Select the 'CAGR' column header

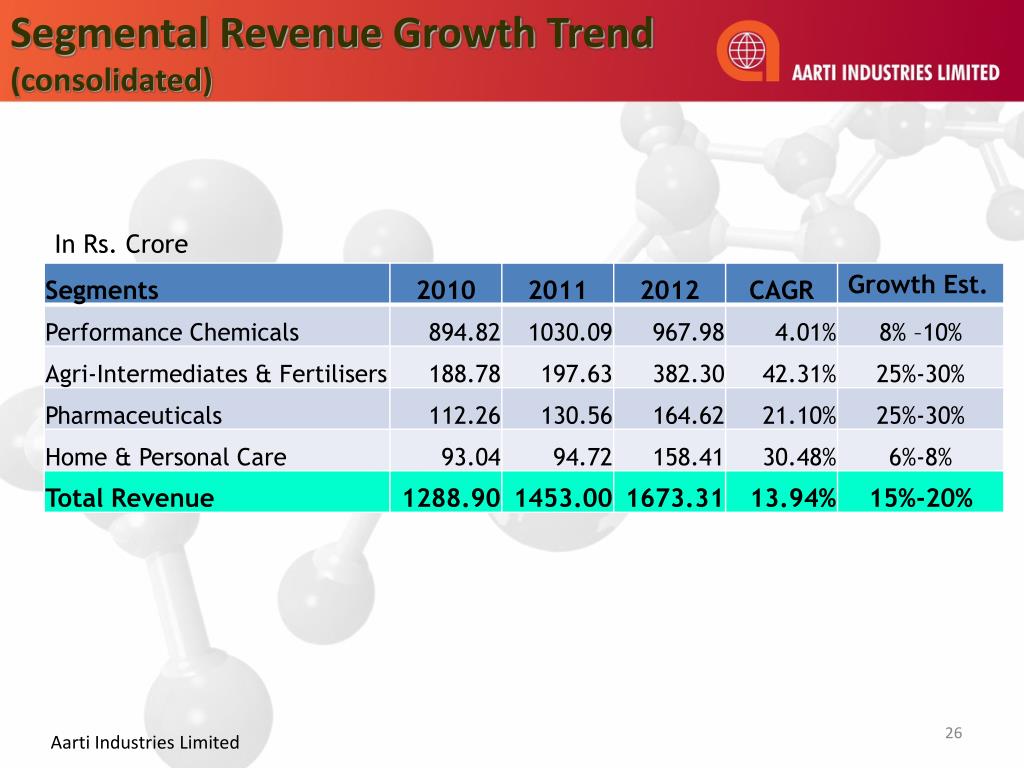click(781, 290)
